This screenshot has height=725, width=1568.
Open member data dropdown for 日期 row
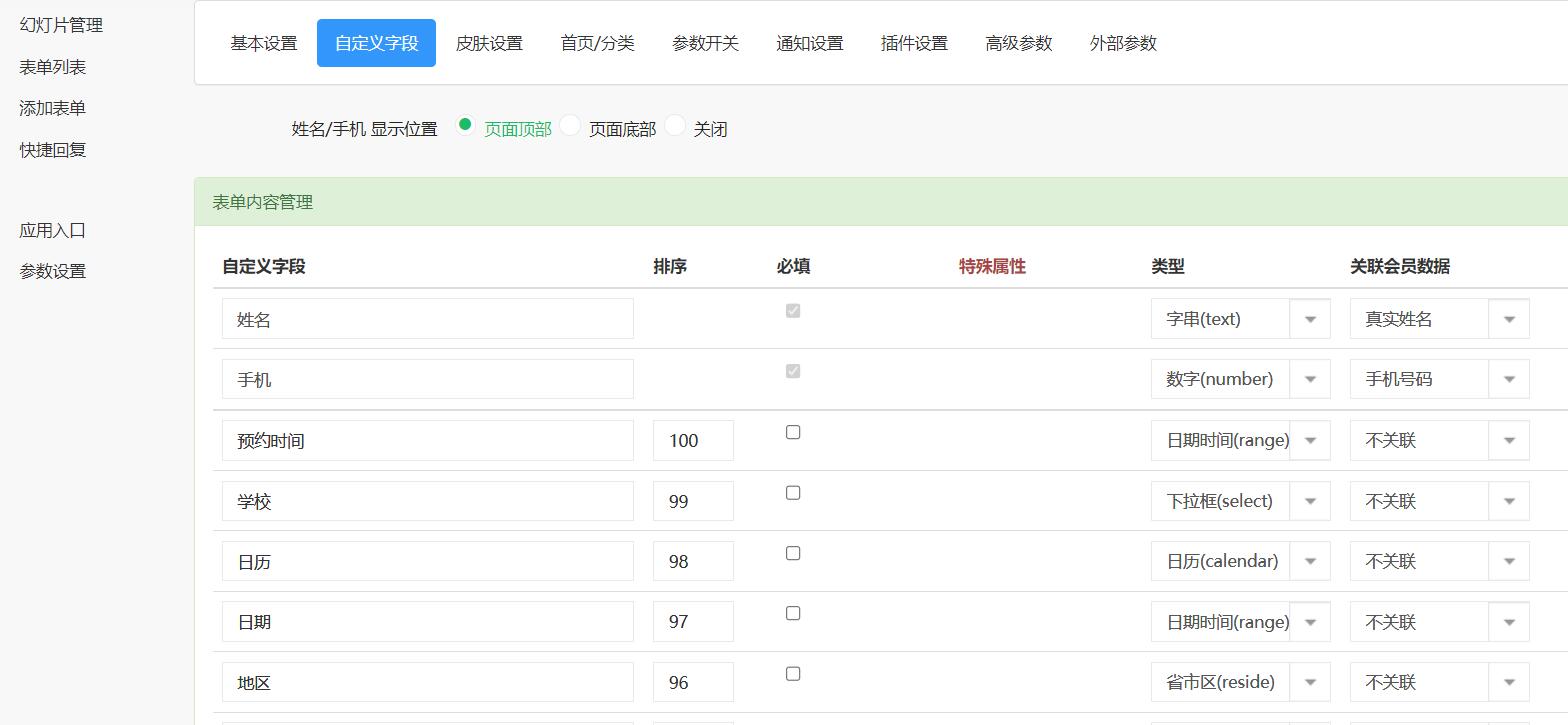coord(1440,622)
